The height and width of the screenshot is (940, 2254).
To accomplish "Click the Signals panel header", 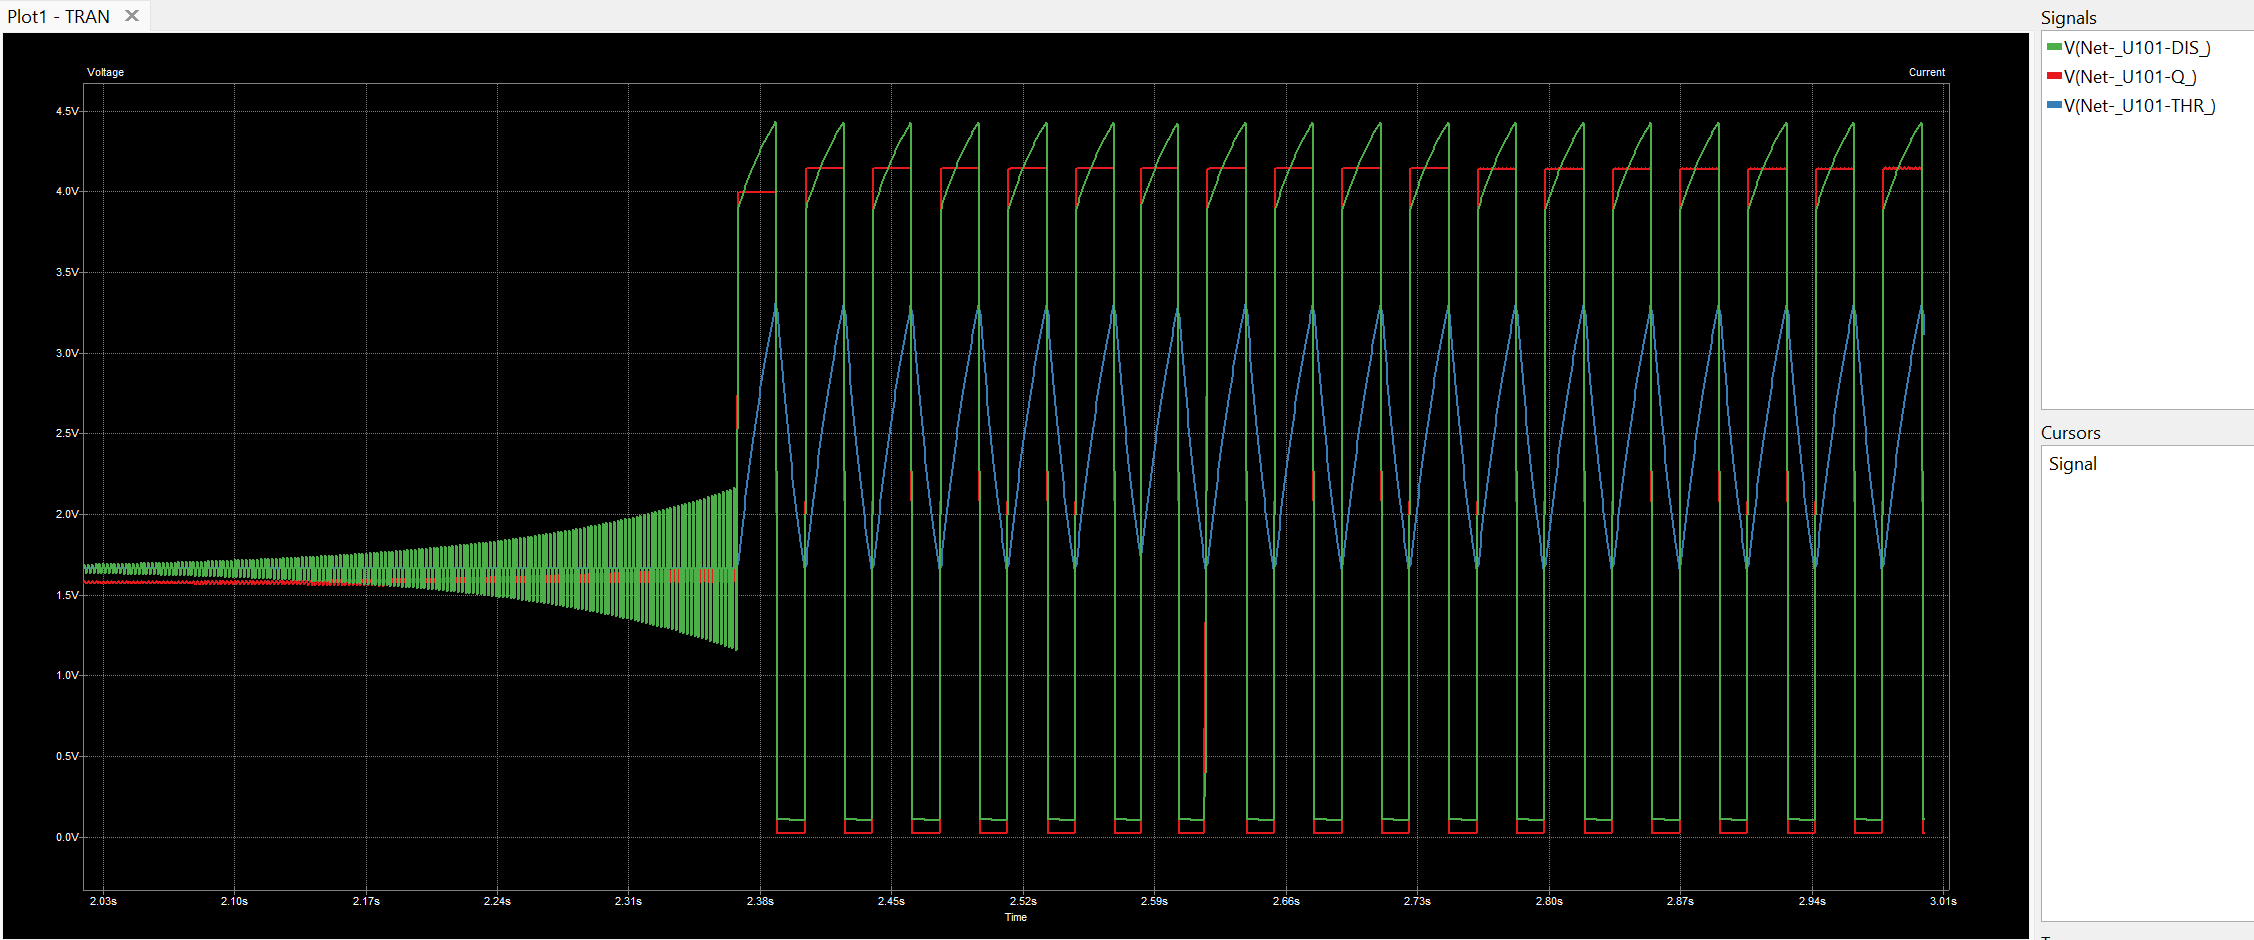I will point(2068,18).
